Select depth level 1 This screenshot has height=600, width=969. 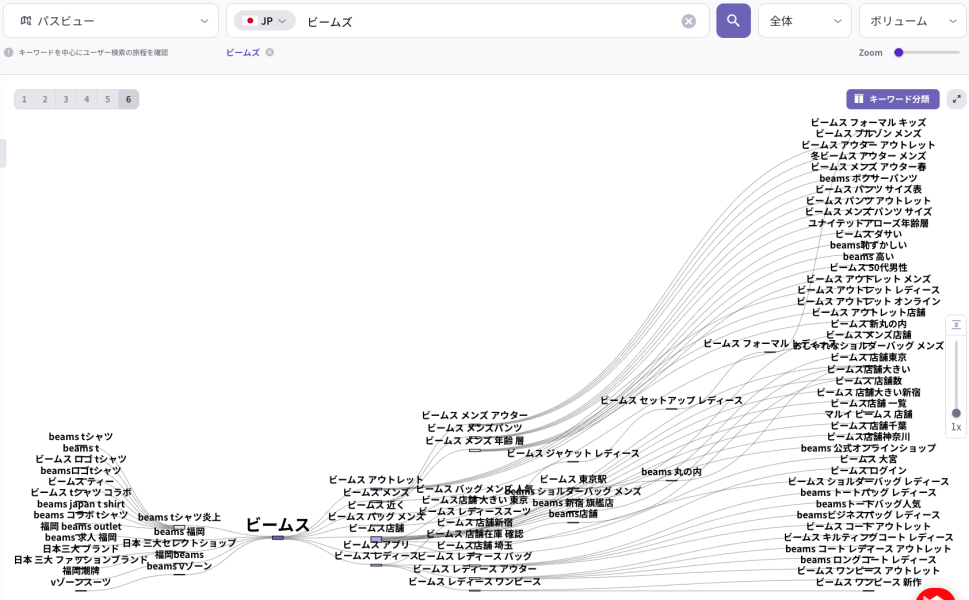click(24, 99)
